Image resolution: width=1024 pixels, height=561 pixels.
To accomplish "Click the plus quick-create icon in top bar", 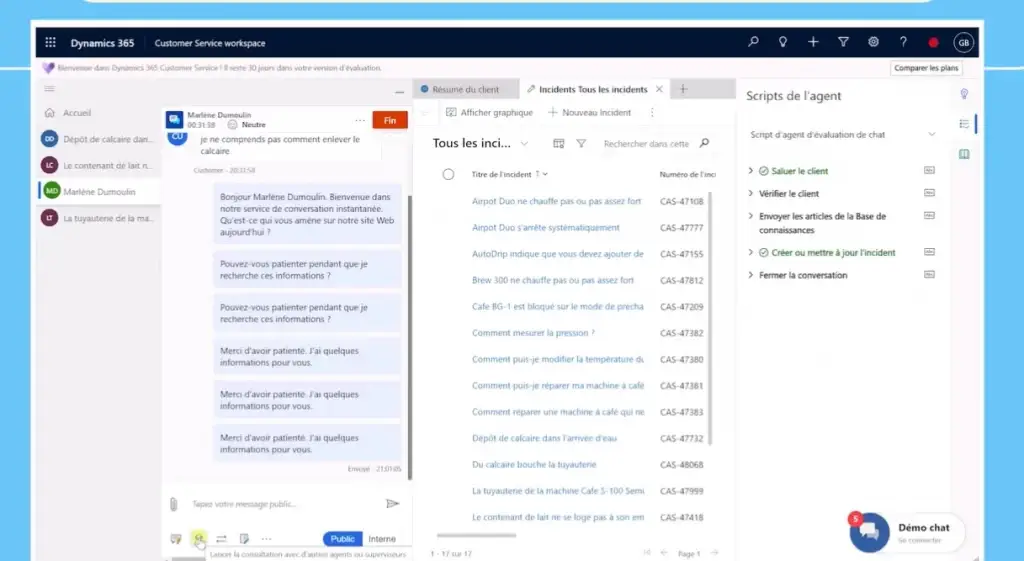I will [813, 42].
